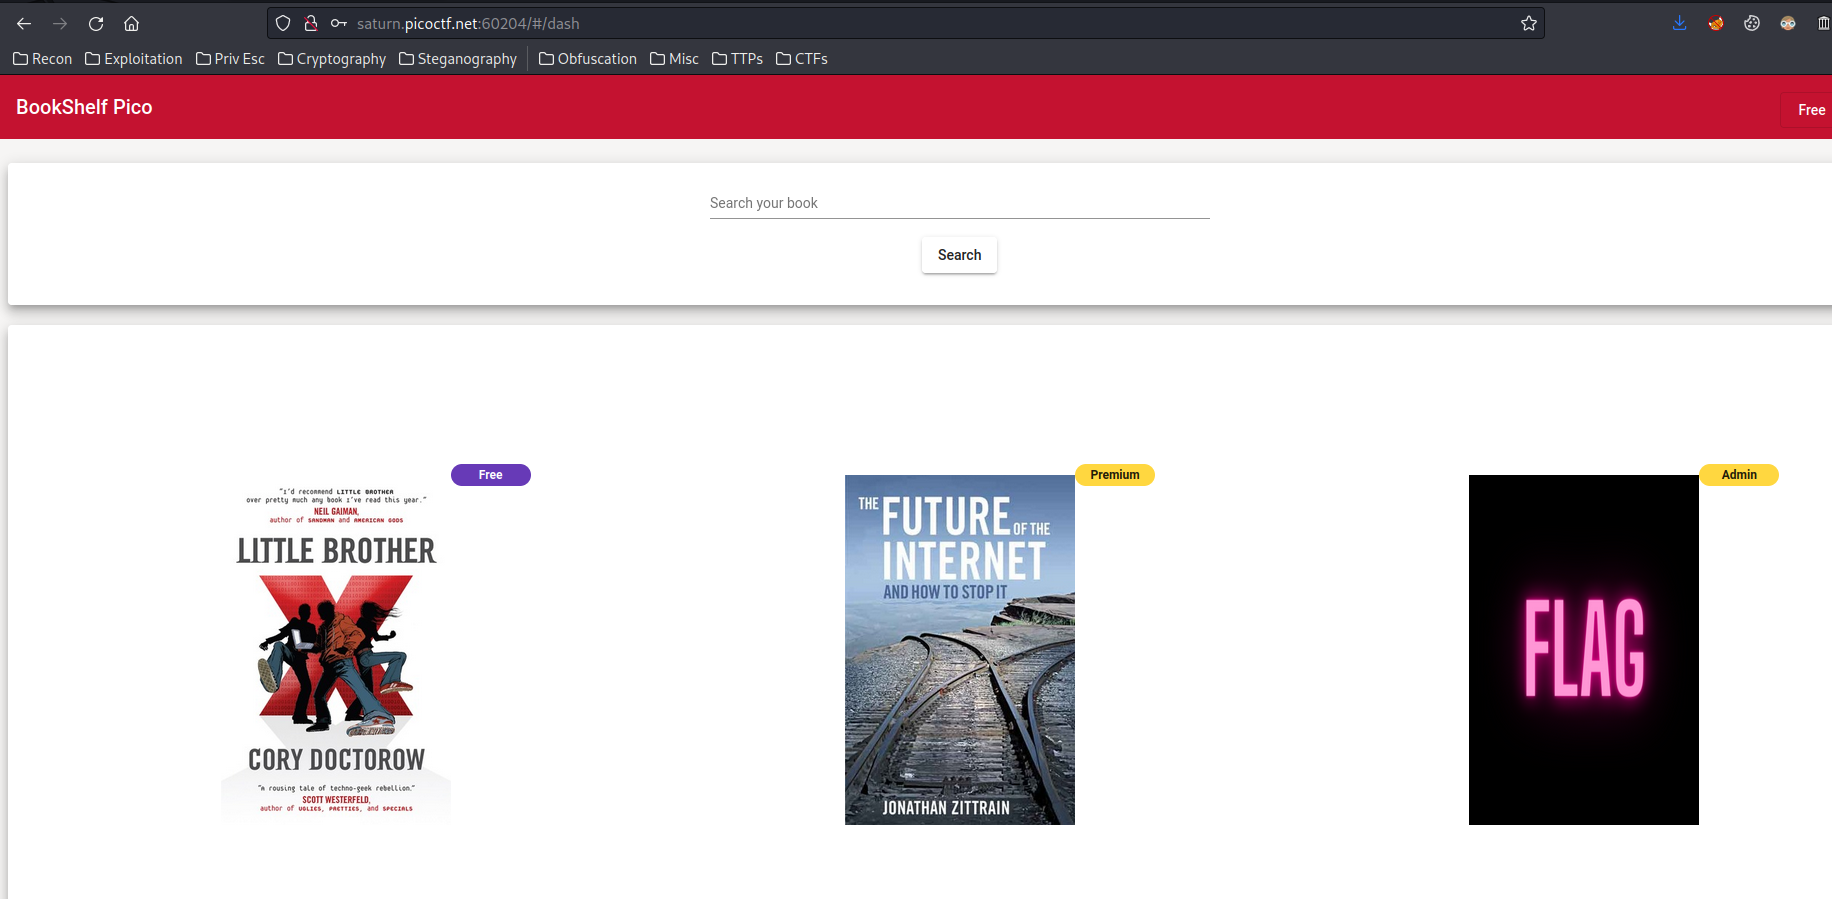Click the cookie extension icon

1752,23
